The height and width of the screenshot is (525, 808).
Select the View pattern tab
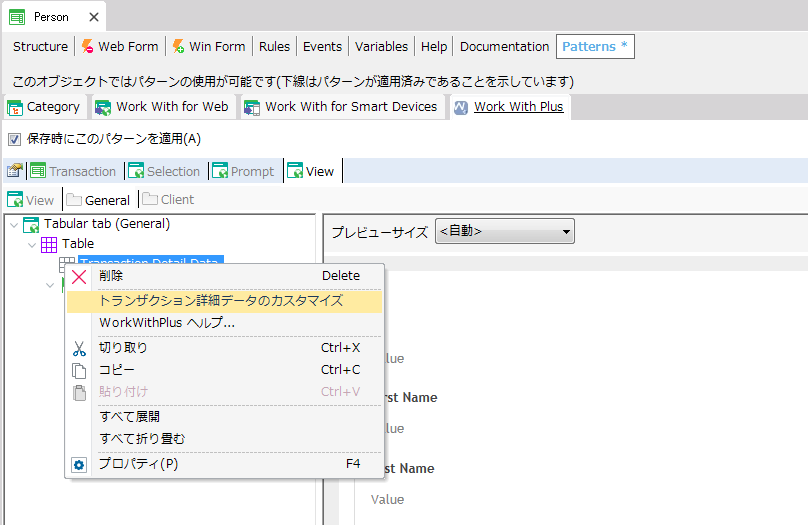coord(319,172)
